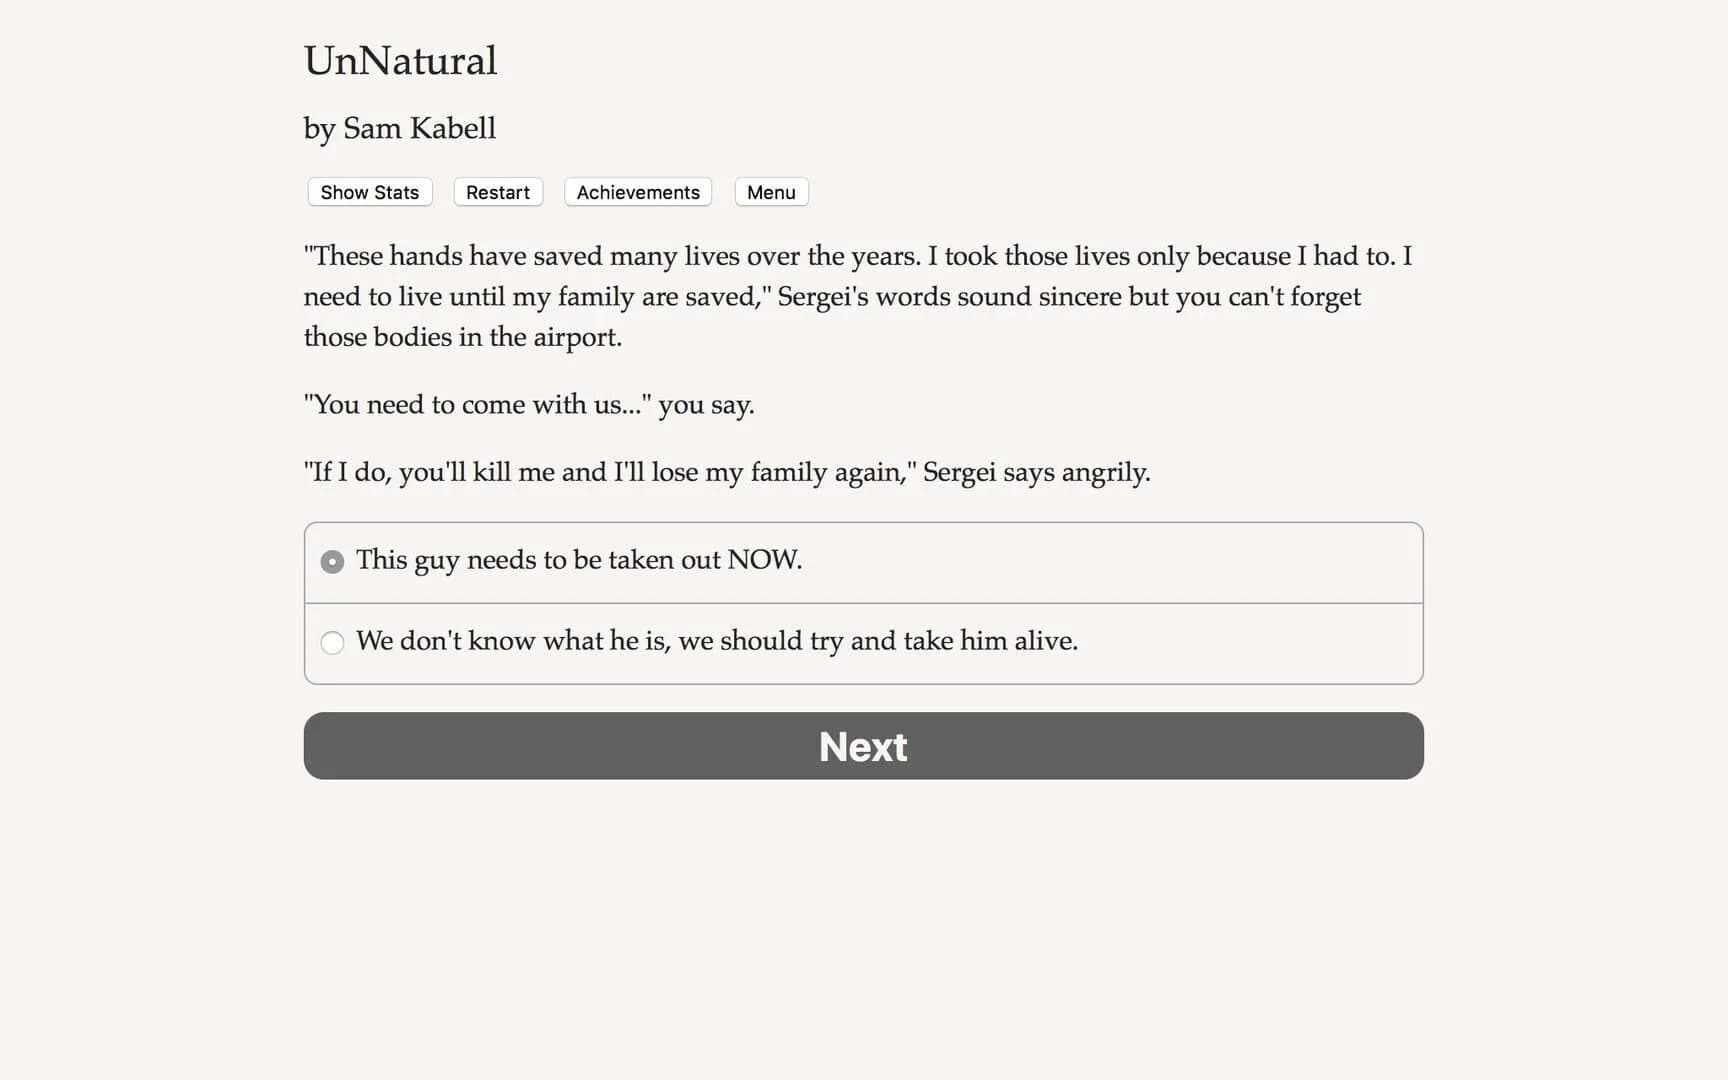Select the second choice's text label
The height and width of the screenshot is (1080, 1728).
[718, 641]
